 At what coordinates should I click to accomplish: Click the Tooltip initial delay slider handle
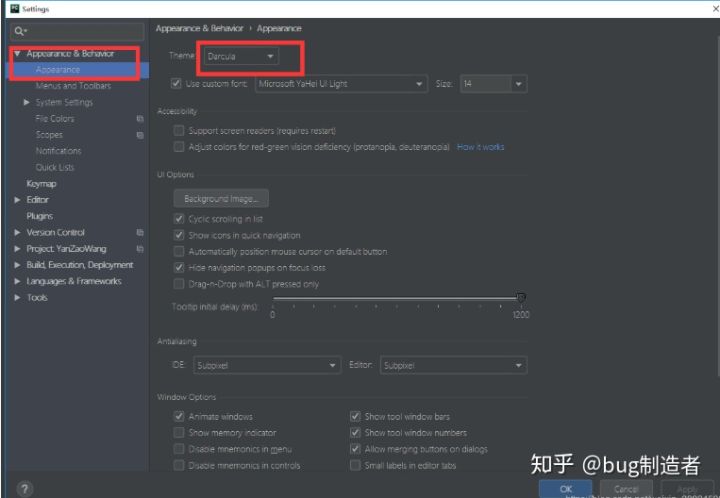520,297
